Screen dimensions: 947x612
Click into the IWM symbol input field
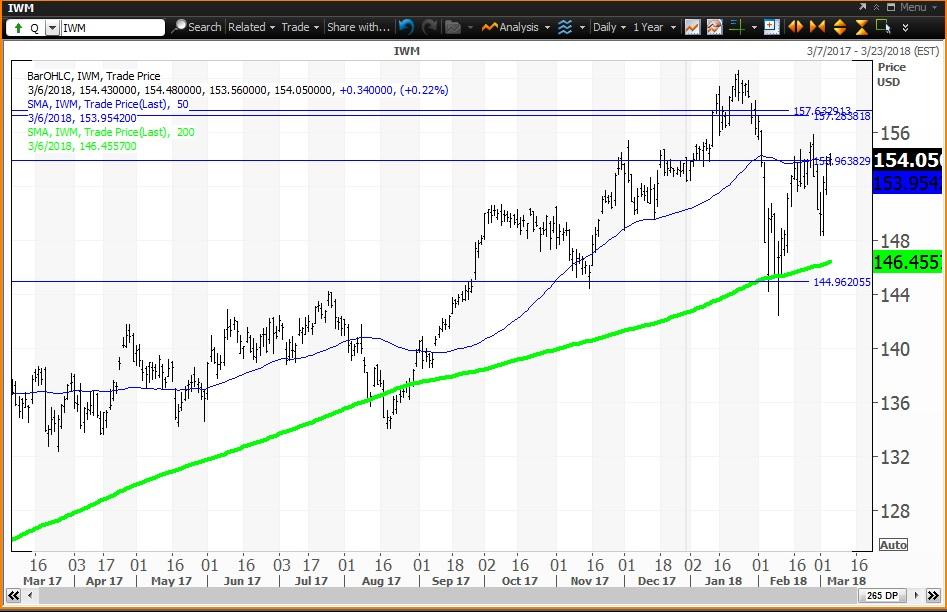coord(112,28)
